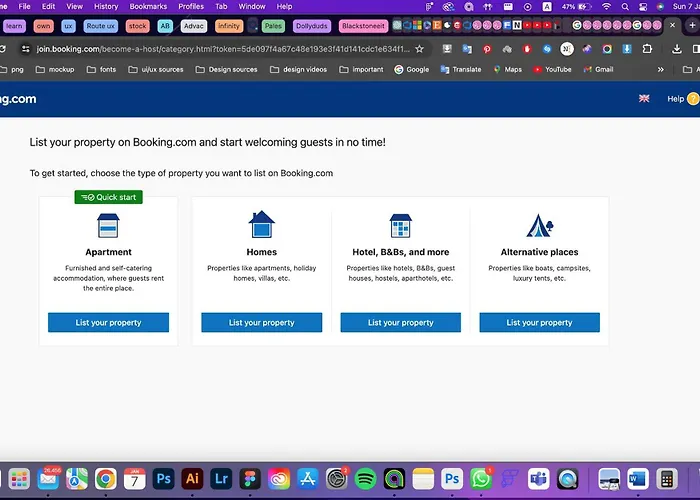The height and width of the screenshot is (500, 700).
Task: Open the 'fonts' bookmarks folder
Action: point(101,70)
